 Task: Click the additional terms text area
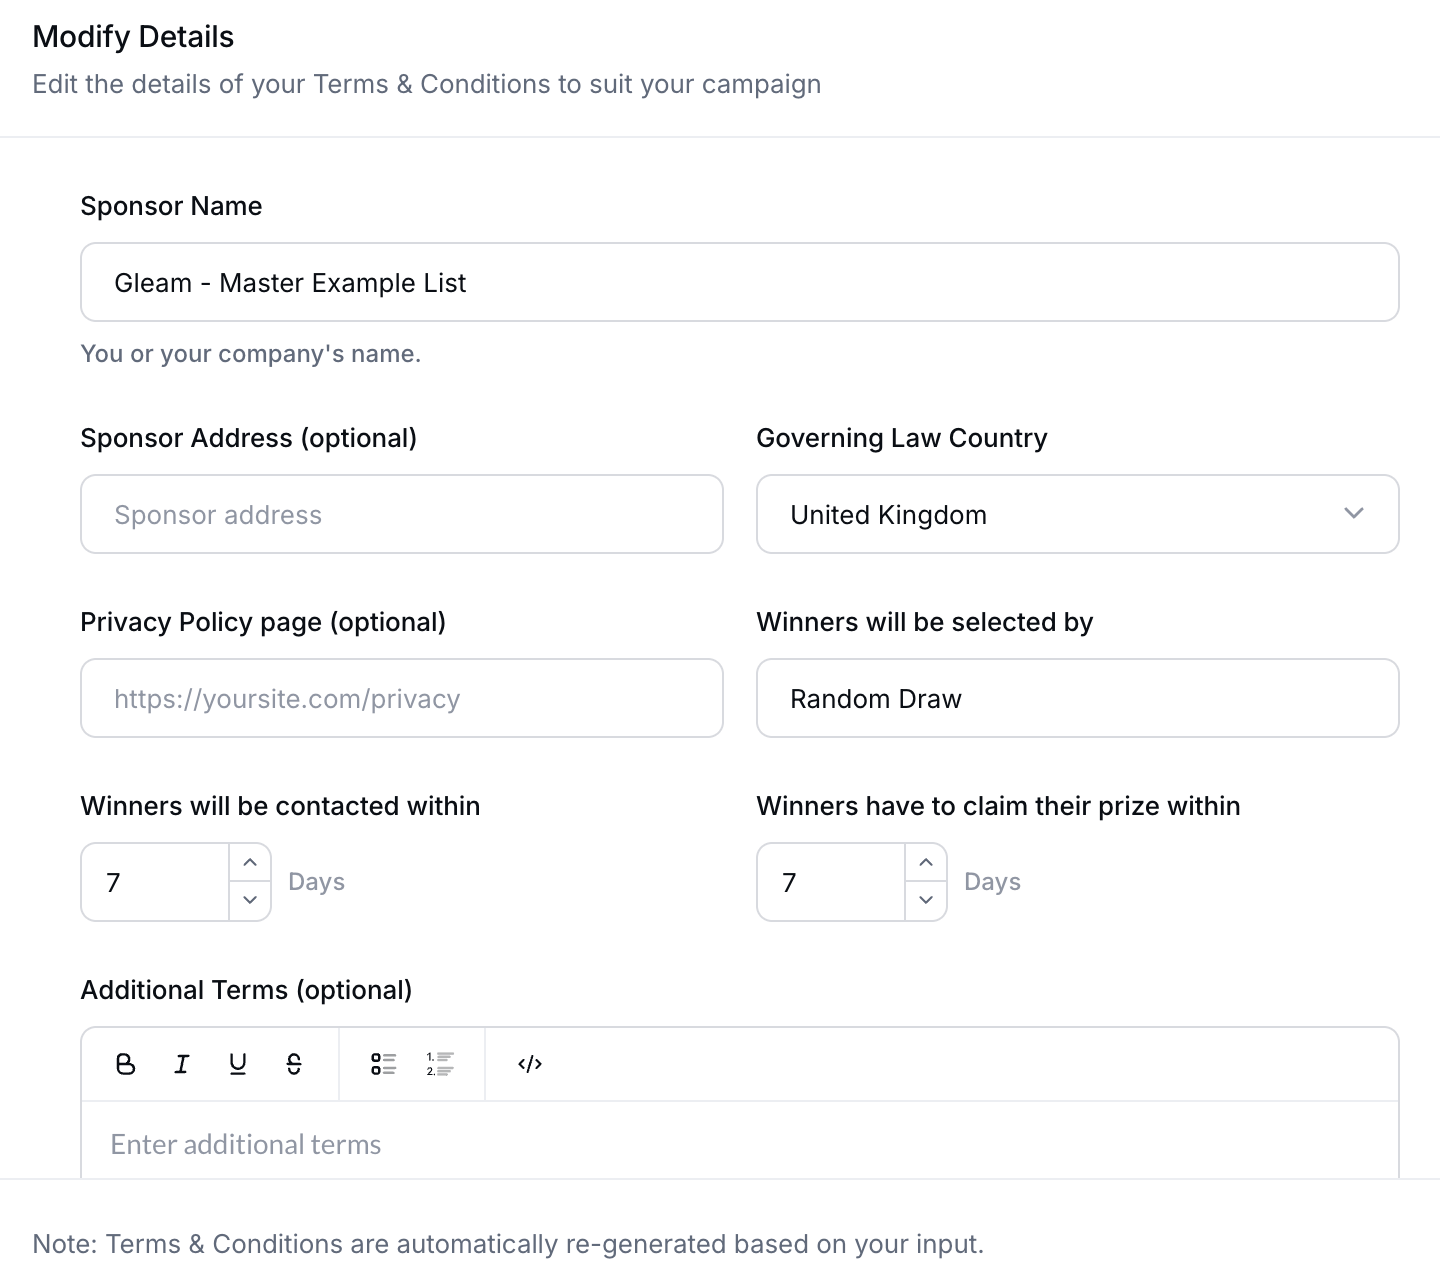739,1140
